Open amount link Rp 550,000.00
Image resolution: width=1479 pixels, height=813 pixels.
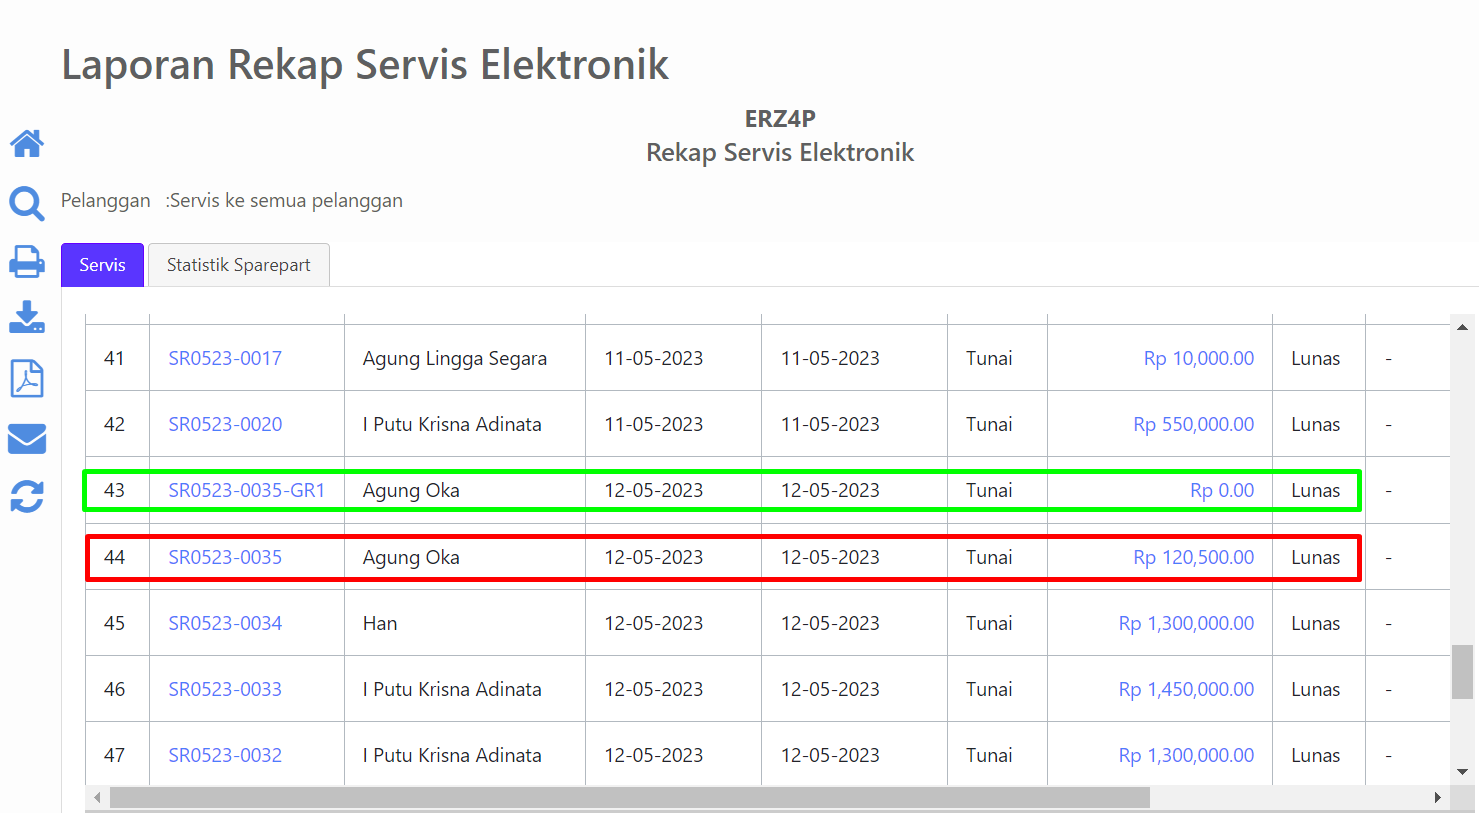(x=1193, y=424)
